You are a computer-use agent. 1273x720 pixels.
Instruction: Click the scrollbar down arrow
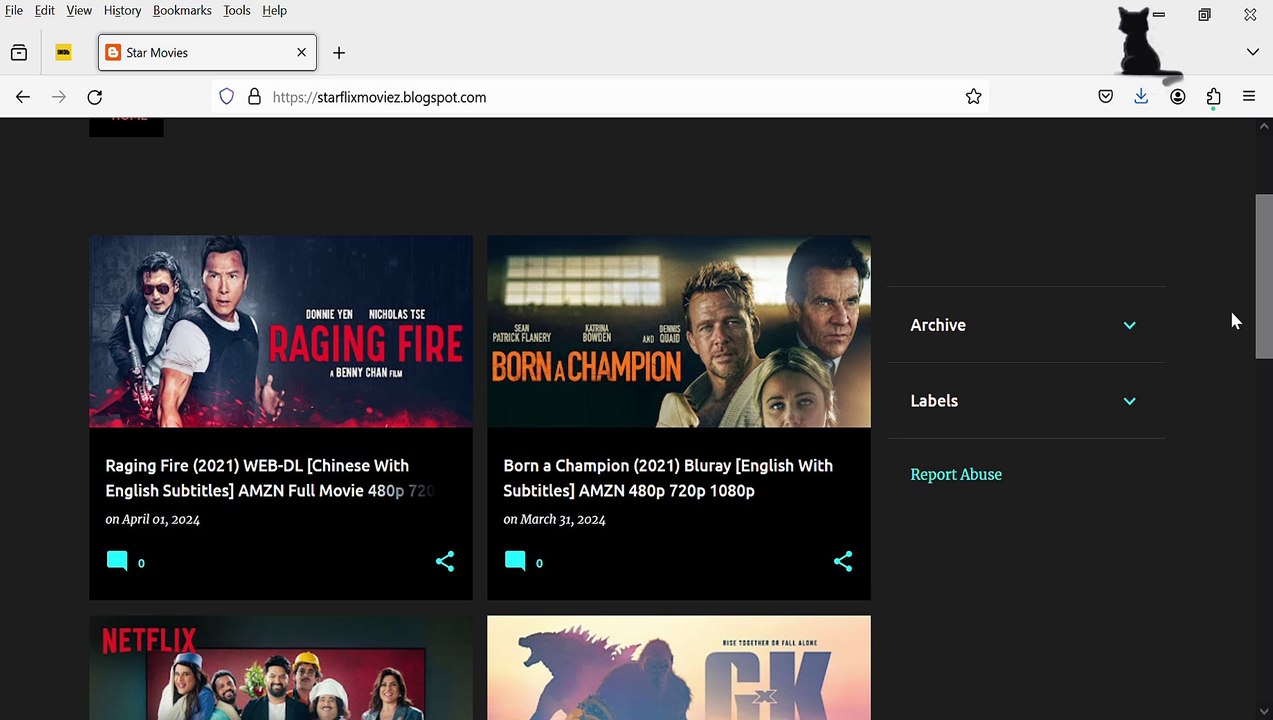point(1264,712)
